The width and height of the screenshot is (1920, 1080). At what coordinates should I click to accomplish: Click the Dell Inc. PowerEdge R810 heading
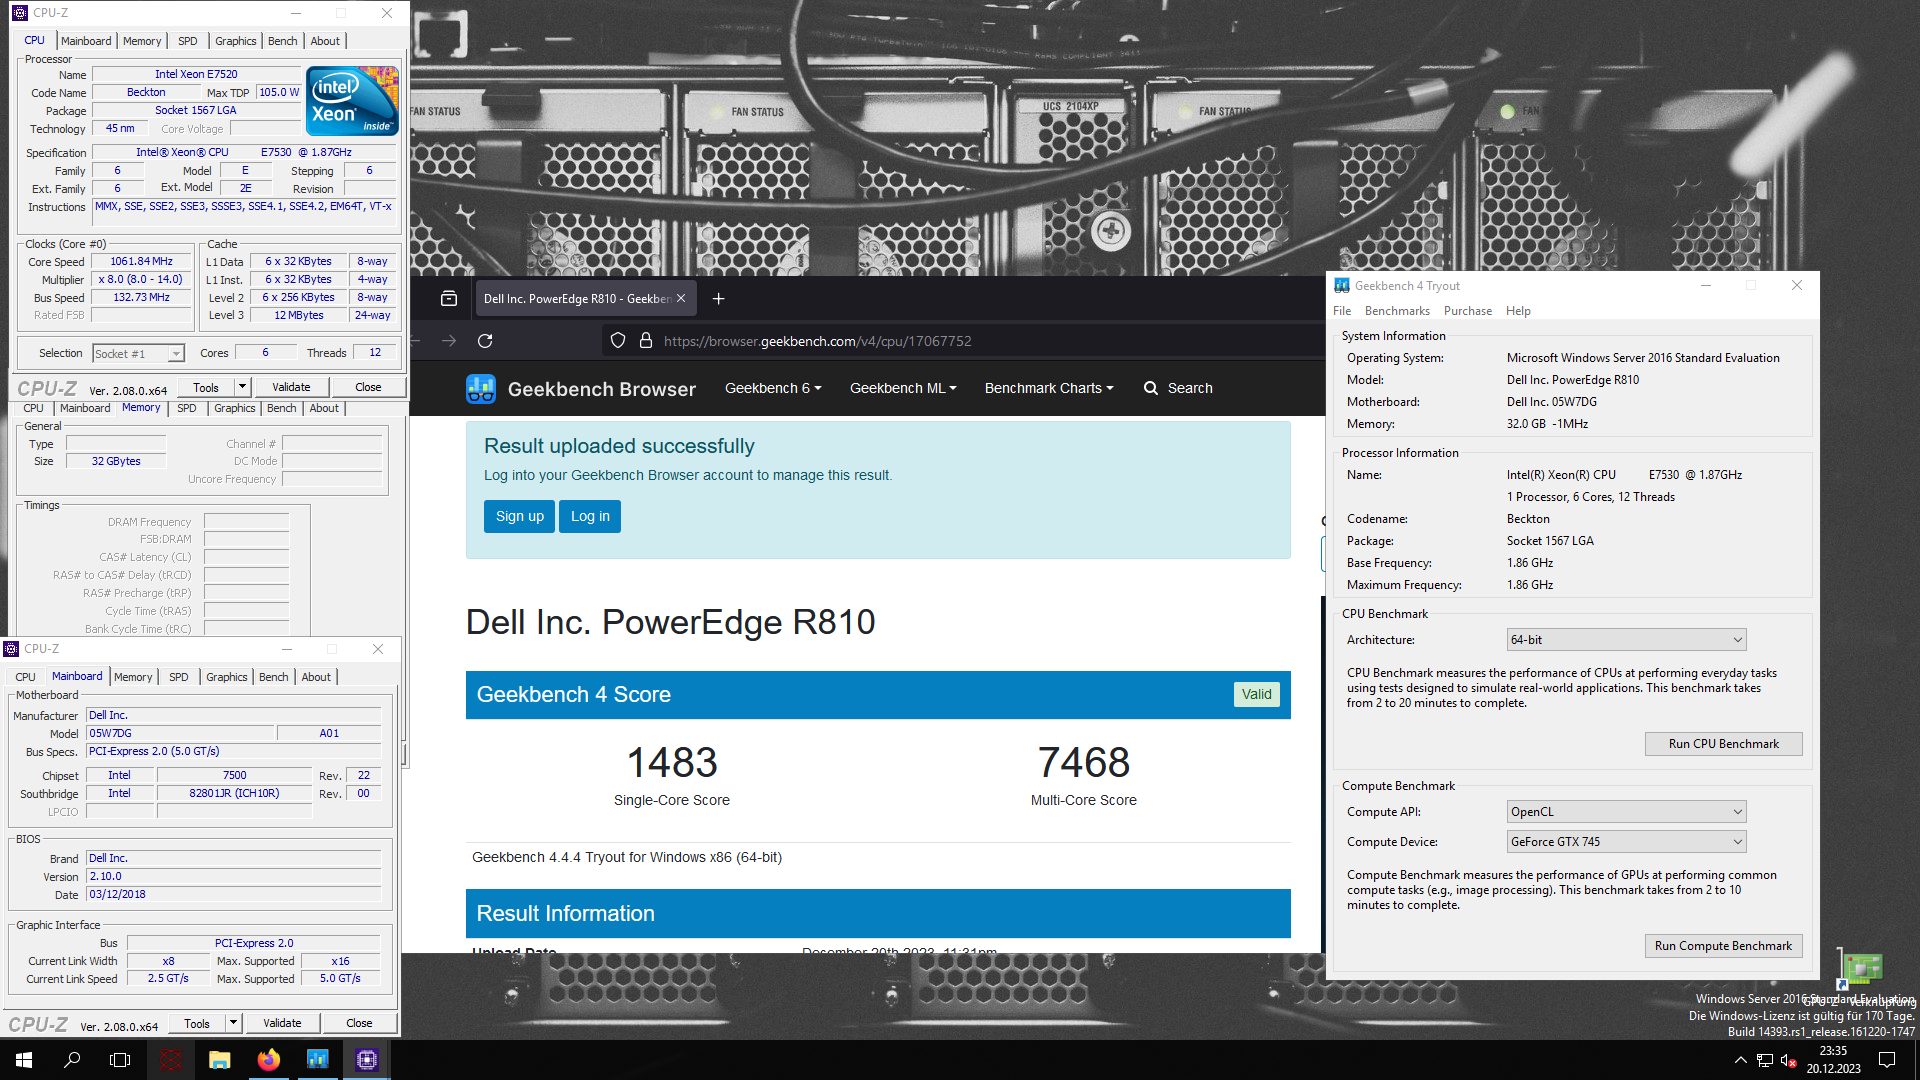click(x=670, y=622)
